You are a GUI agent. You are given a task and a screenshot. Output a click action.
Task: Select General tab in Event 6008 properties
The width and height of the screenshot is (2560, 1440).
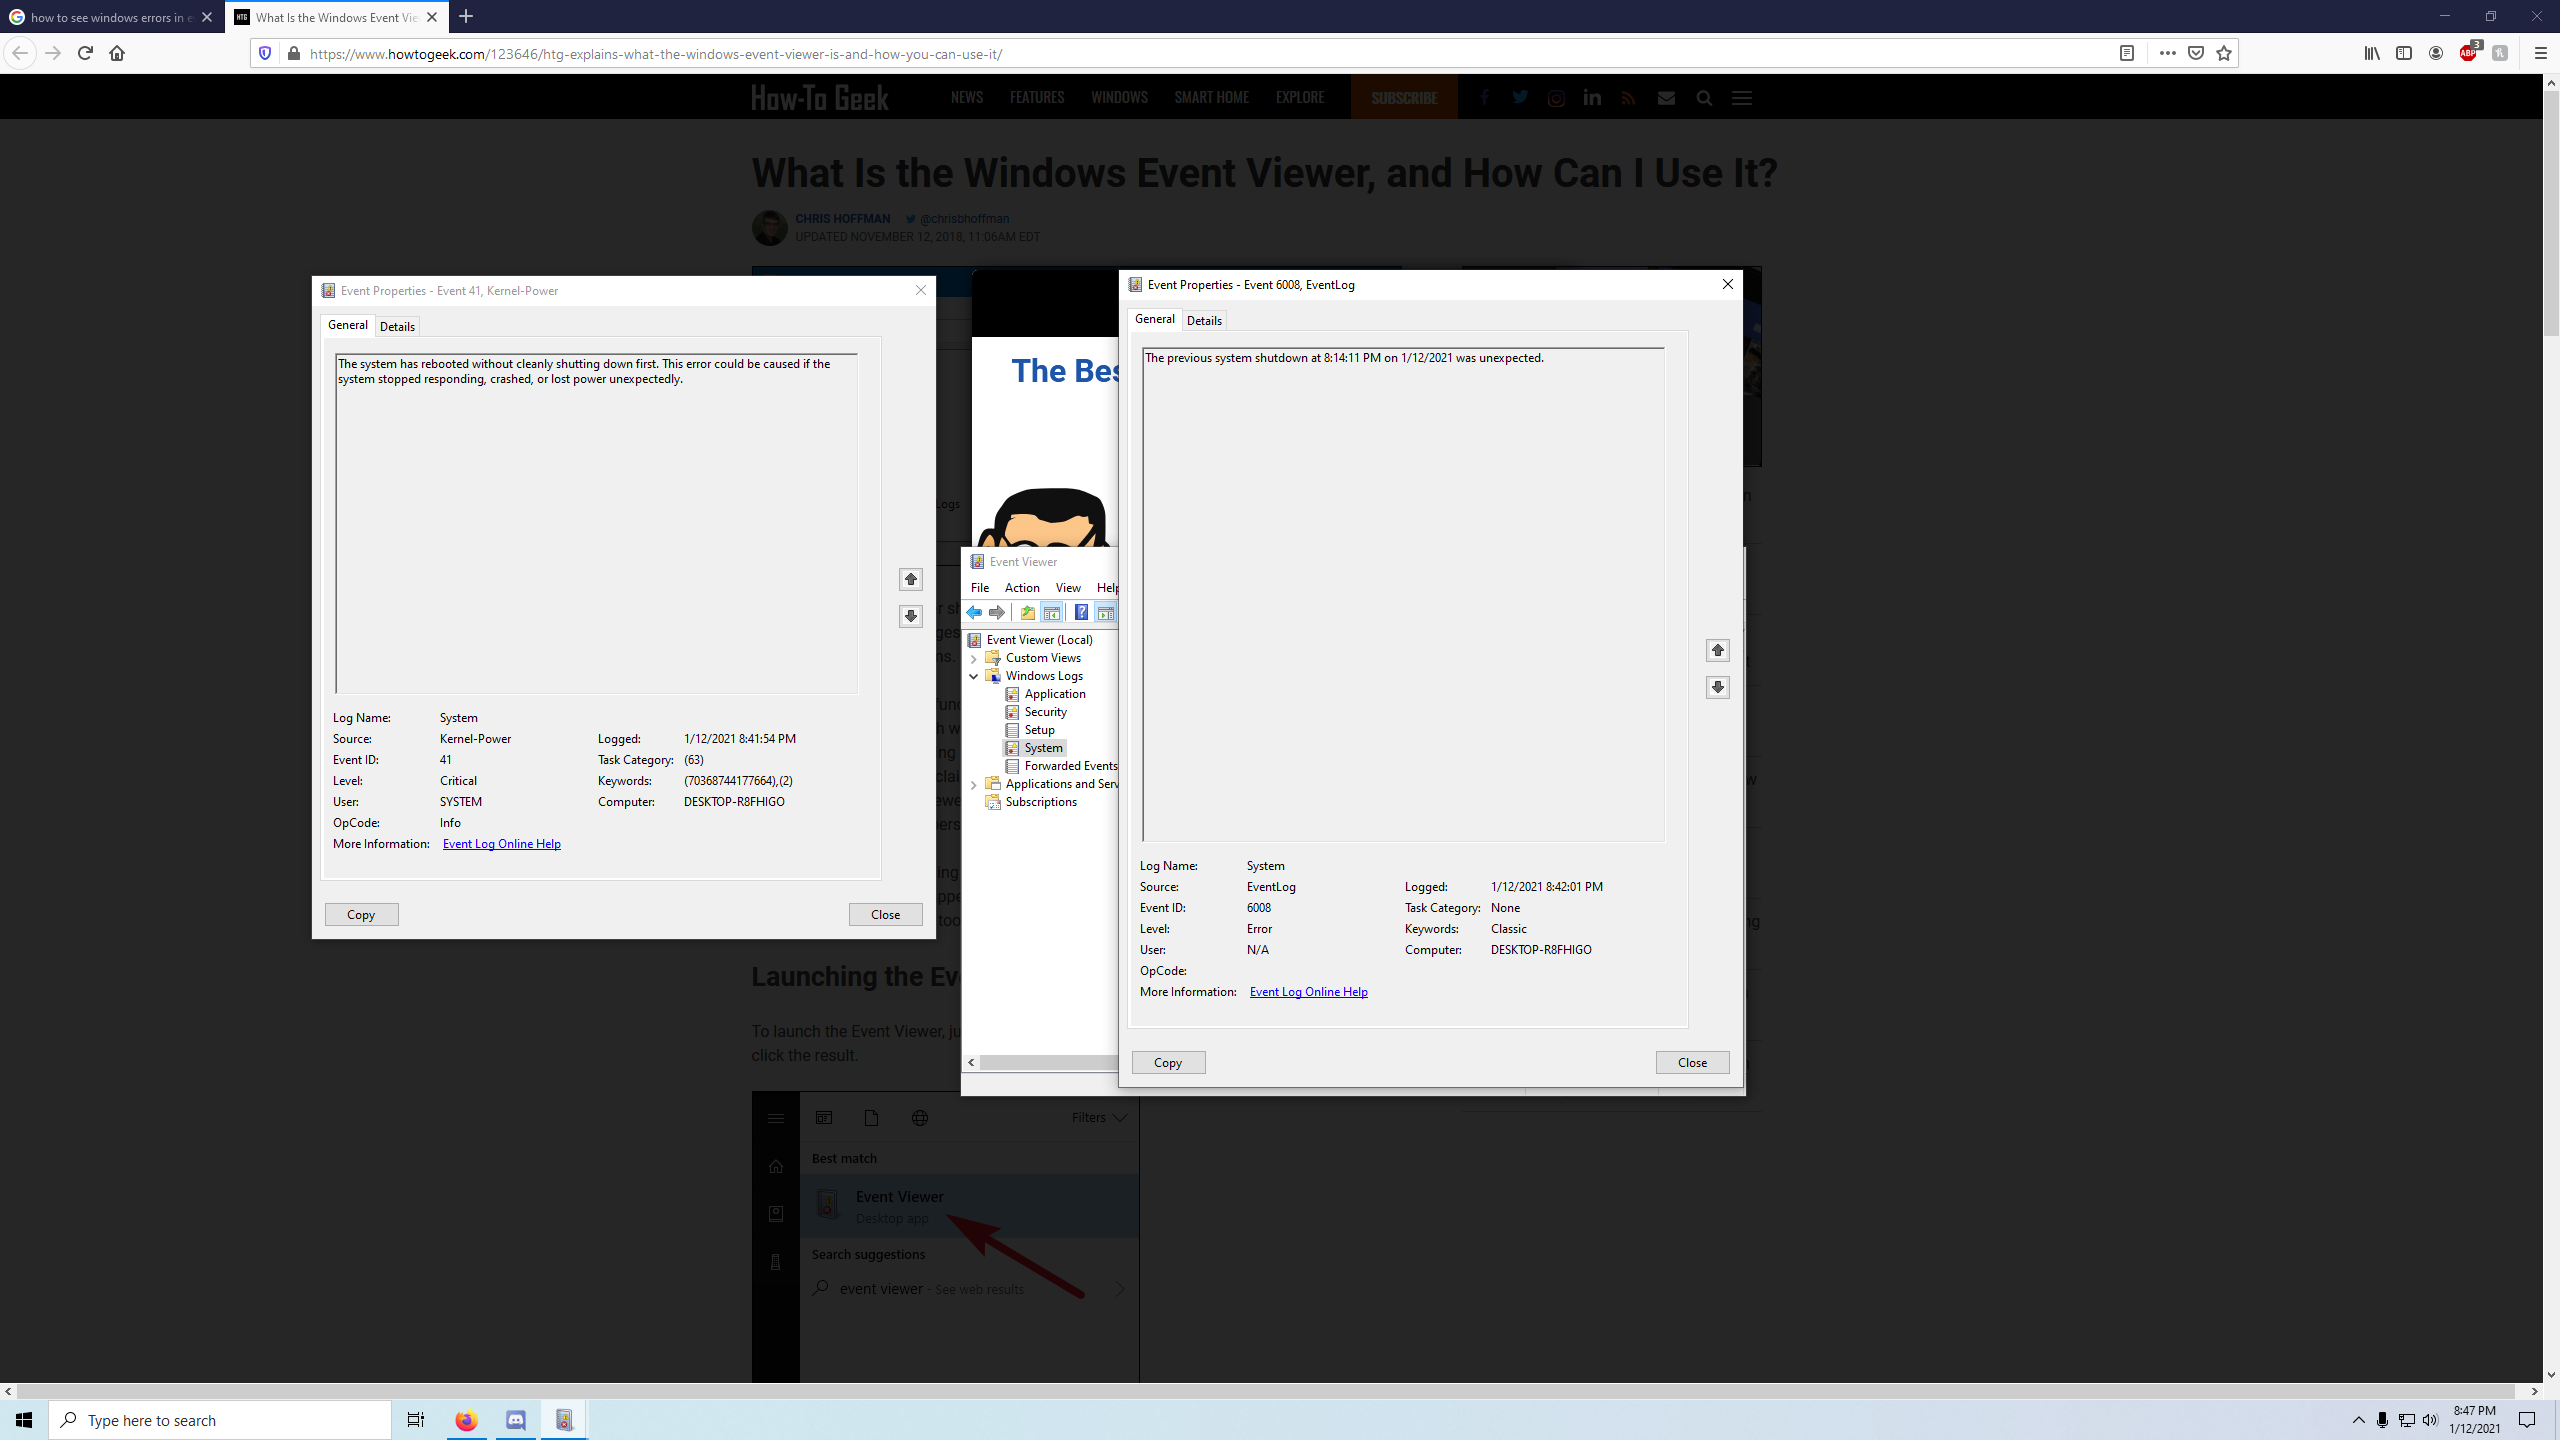[x=1154, y=319]
